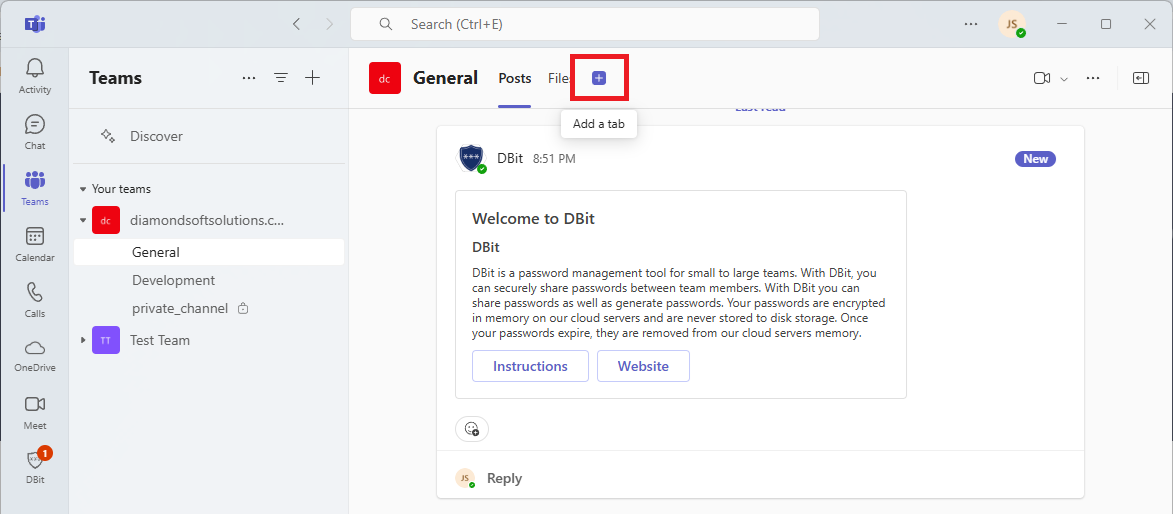Expand the Test Team channel list

coord(83,340)
